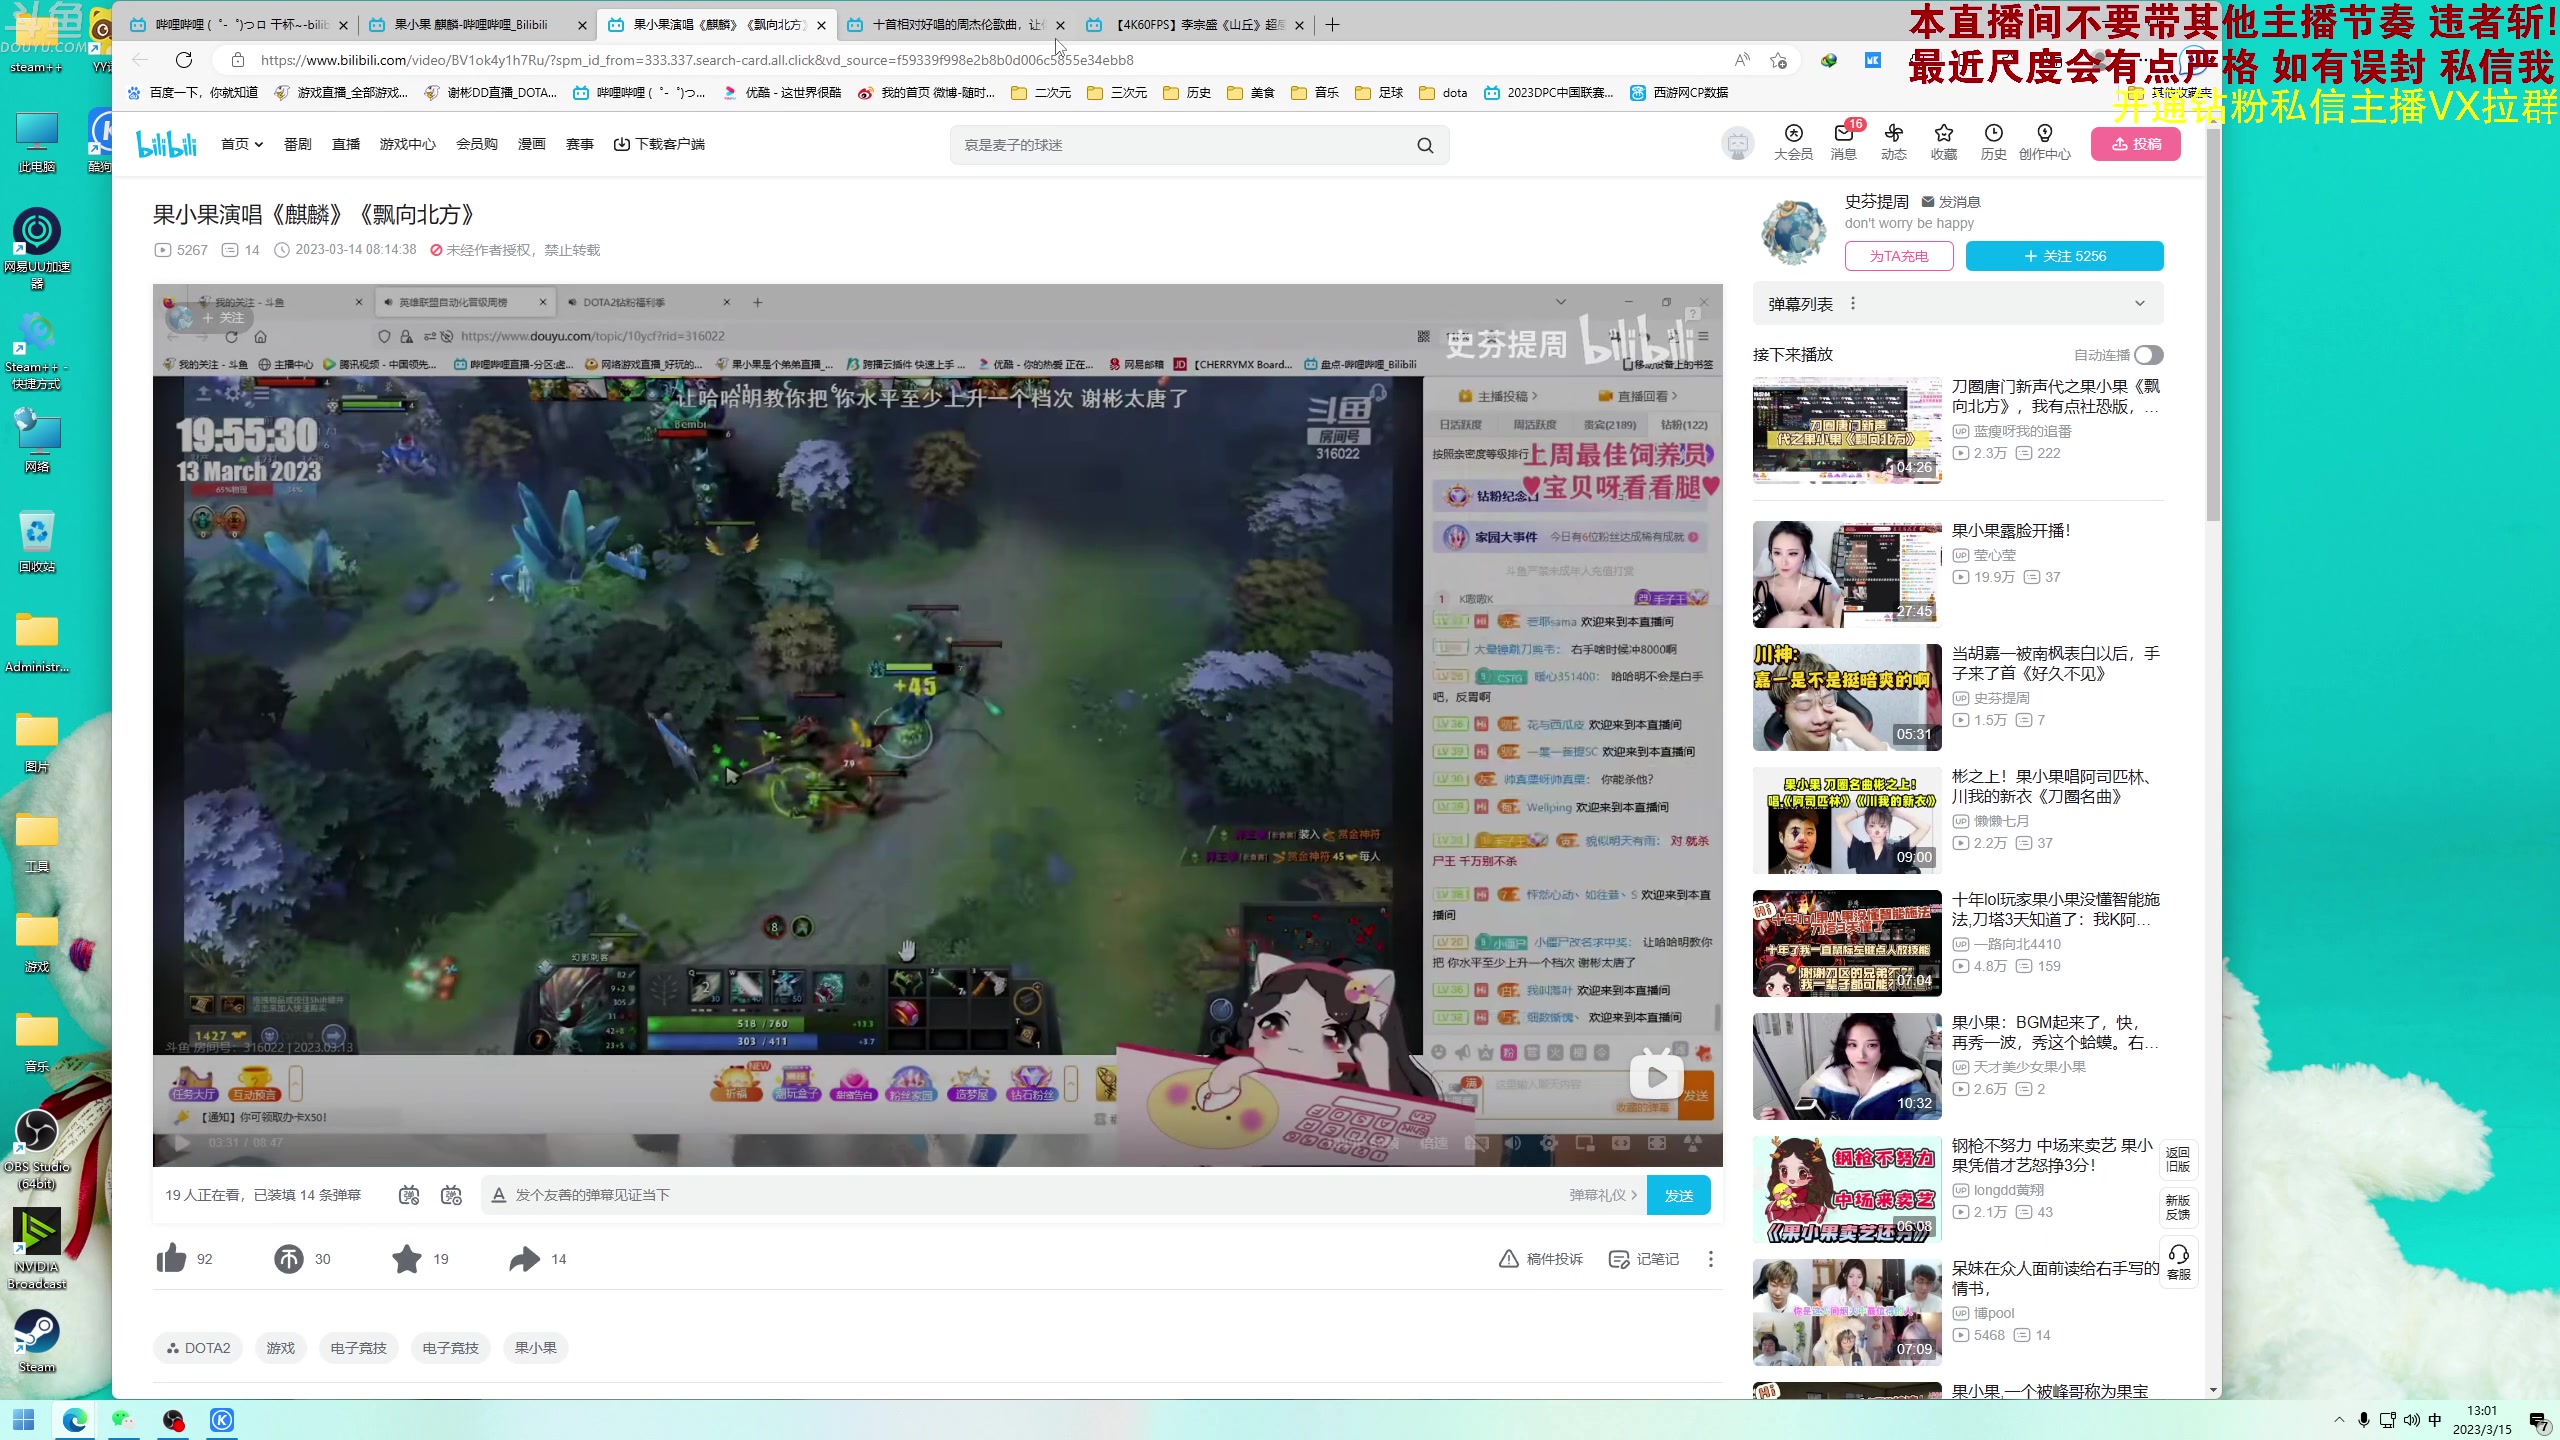Open the 大会员 membership icon
Image resolution: width=2560 pixels, height=1440 pixels.
[x=1793, y=142]
